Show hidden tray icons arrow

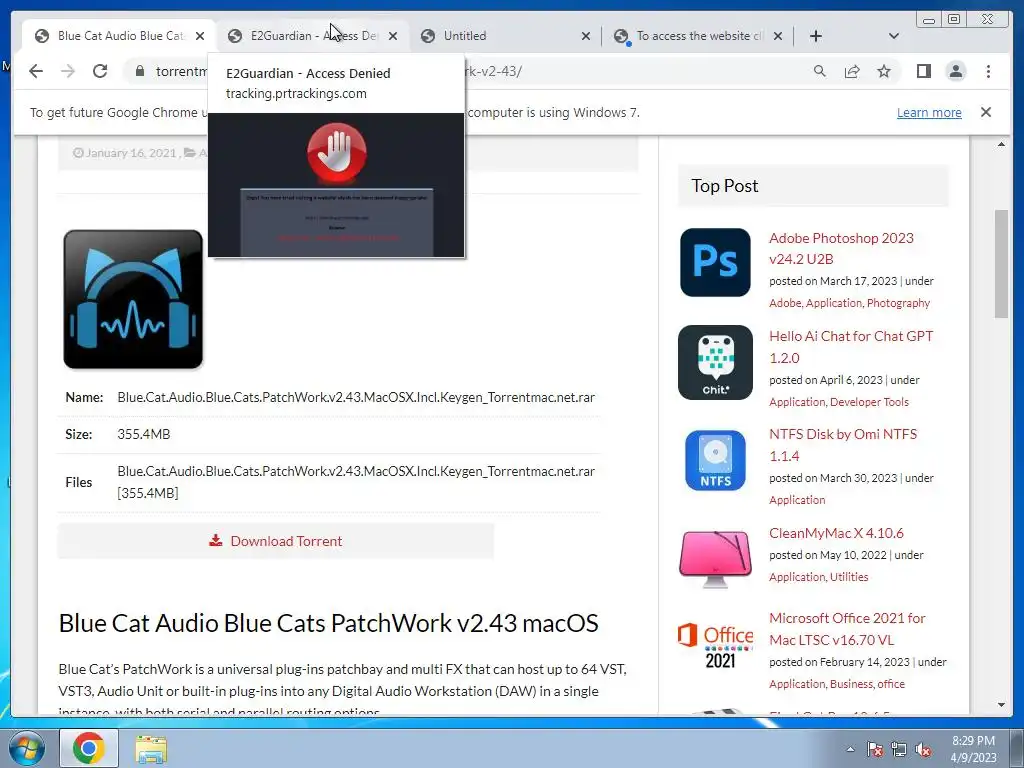[x=850, y=749]
